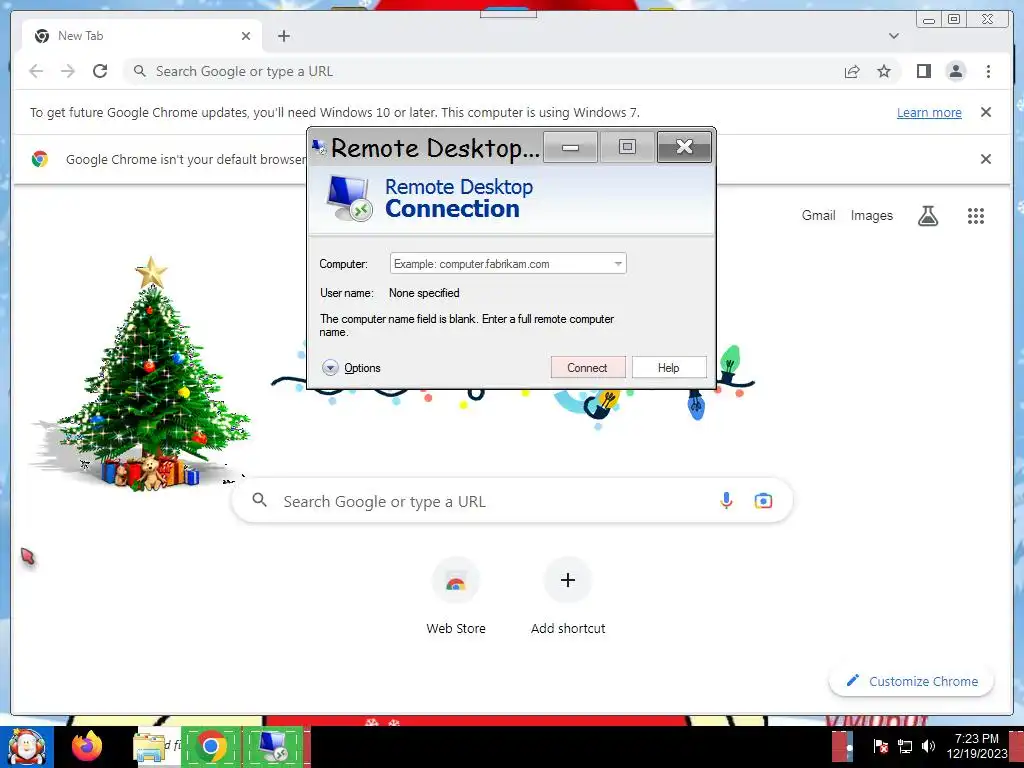1024x768 pixels.
Task: Click Help in Remote Desktop Connection
Action: [669, 368]
